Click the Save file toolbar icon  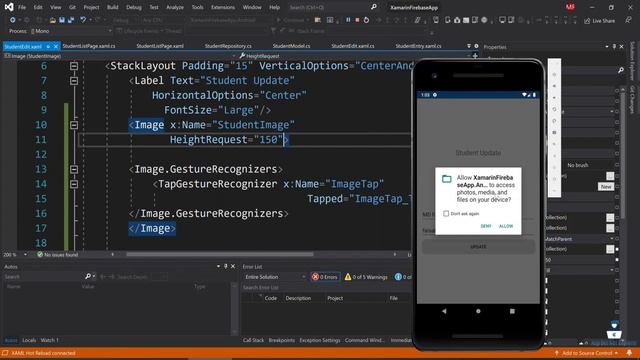coord(62,20)
